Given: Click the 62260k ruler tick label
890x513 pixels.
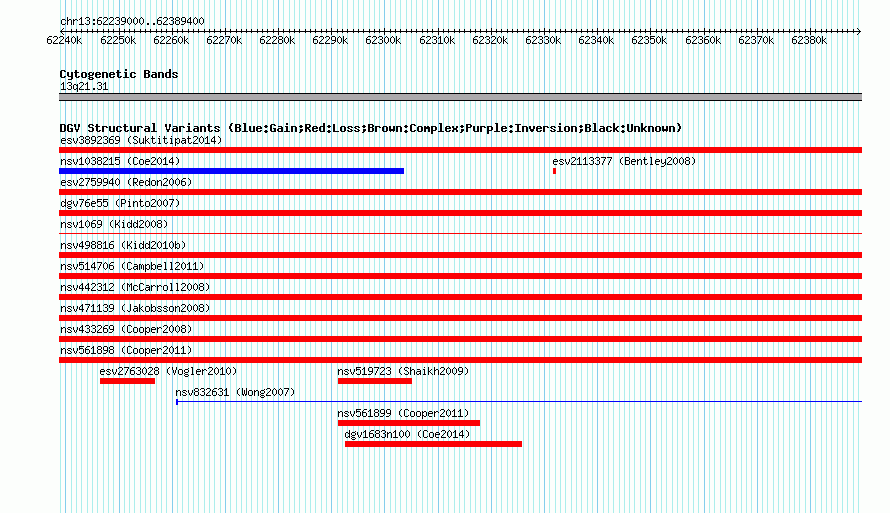Looking at the screenshot, I should (171, 40).
